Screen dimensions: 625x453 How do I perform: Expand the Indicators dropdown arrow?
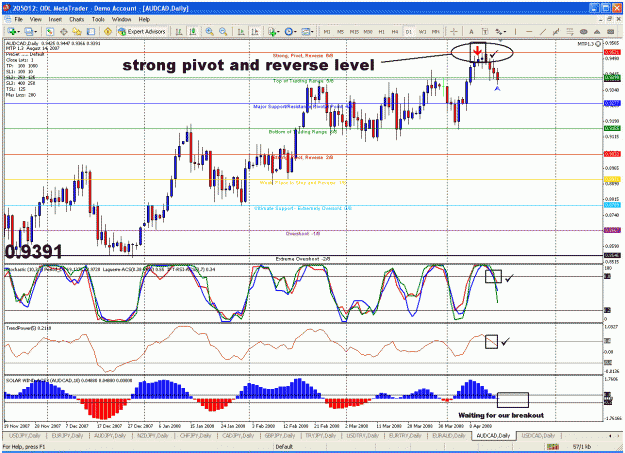click(278, 32)
